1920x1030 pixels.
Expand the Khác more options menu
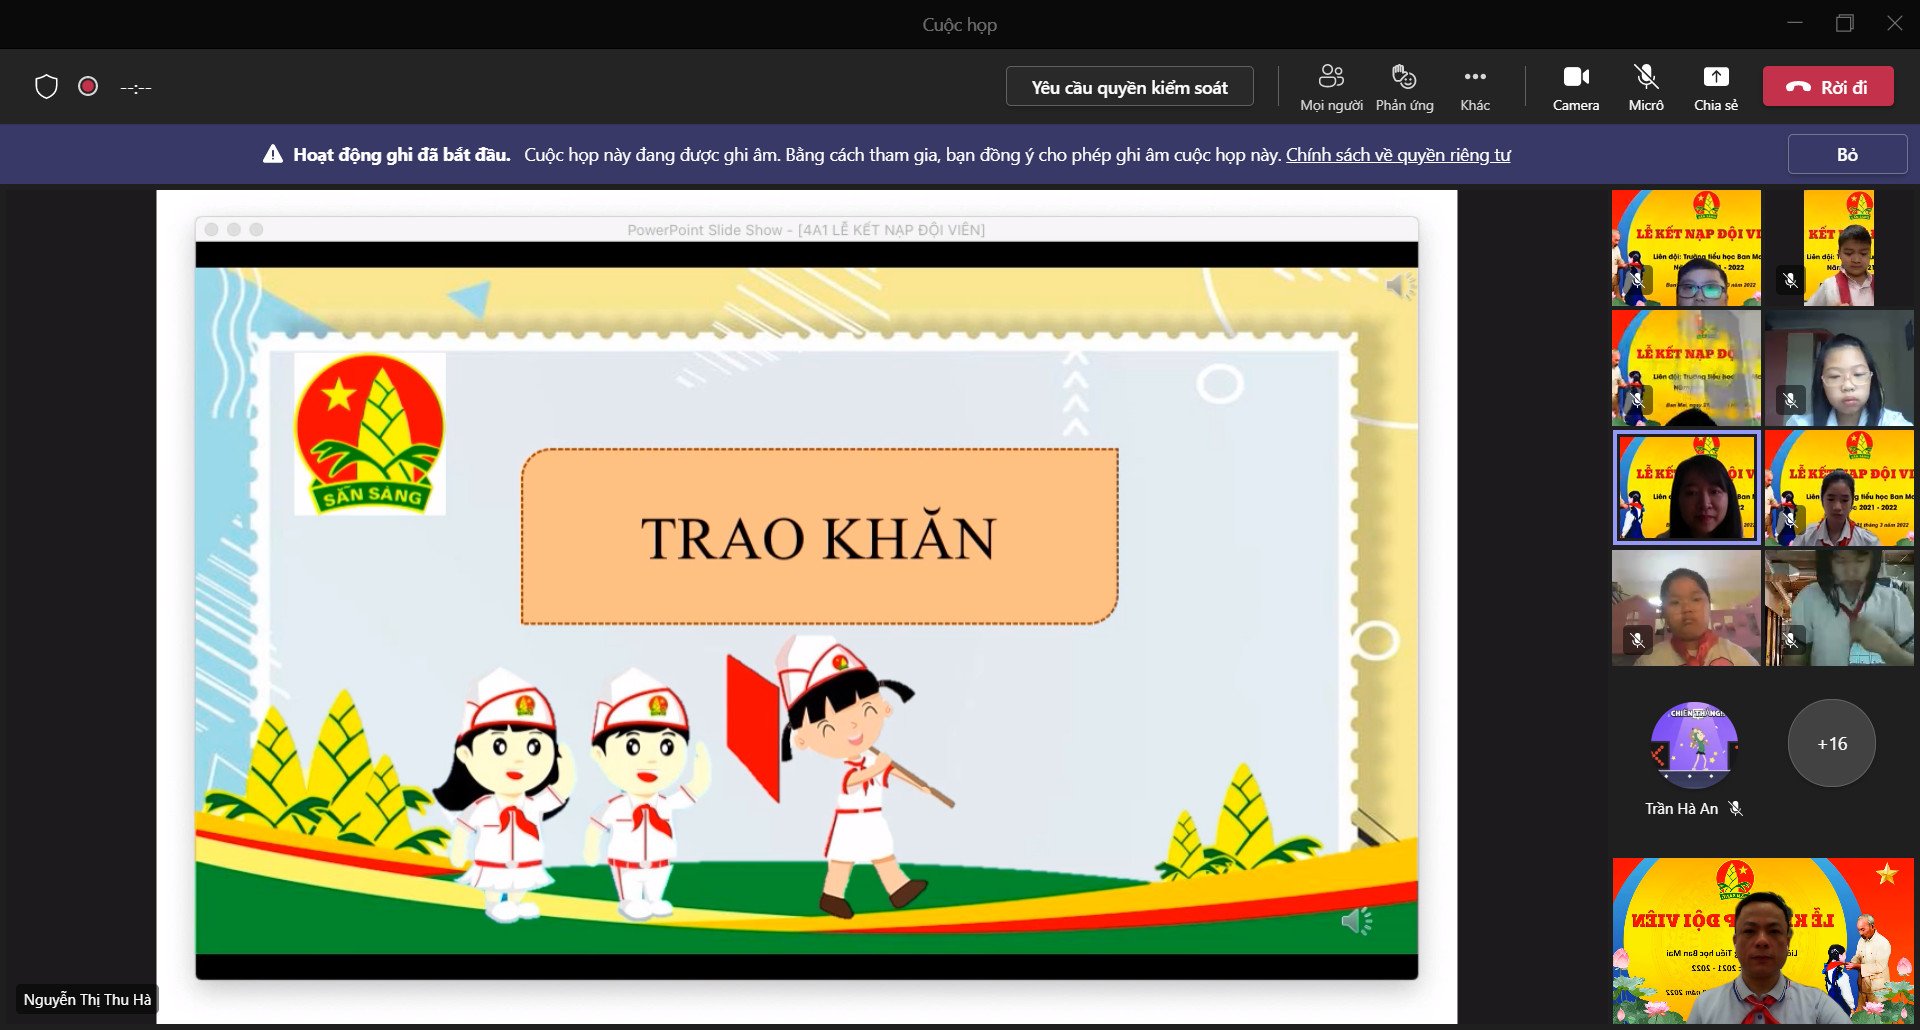(1474, 87)
